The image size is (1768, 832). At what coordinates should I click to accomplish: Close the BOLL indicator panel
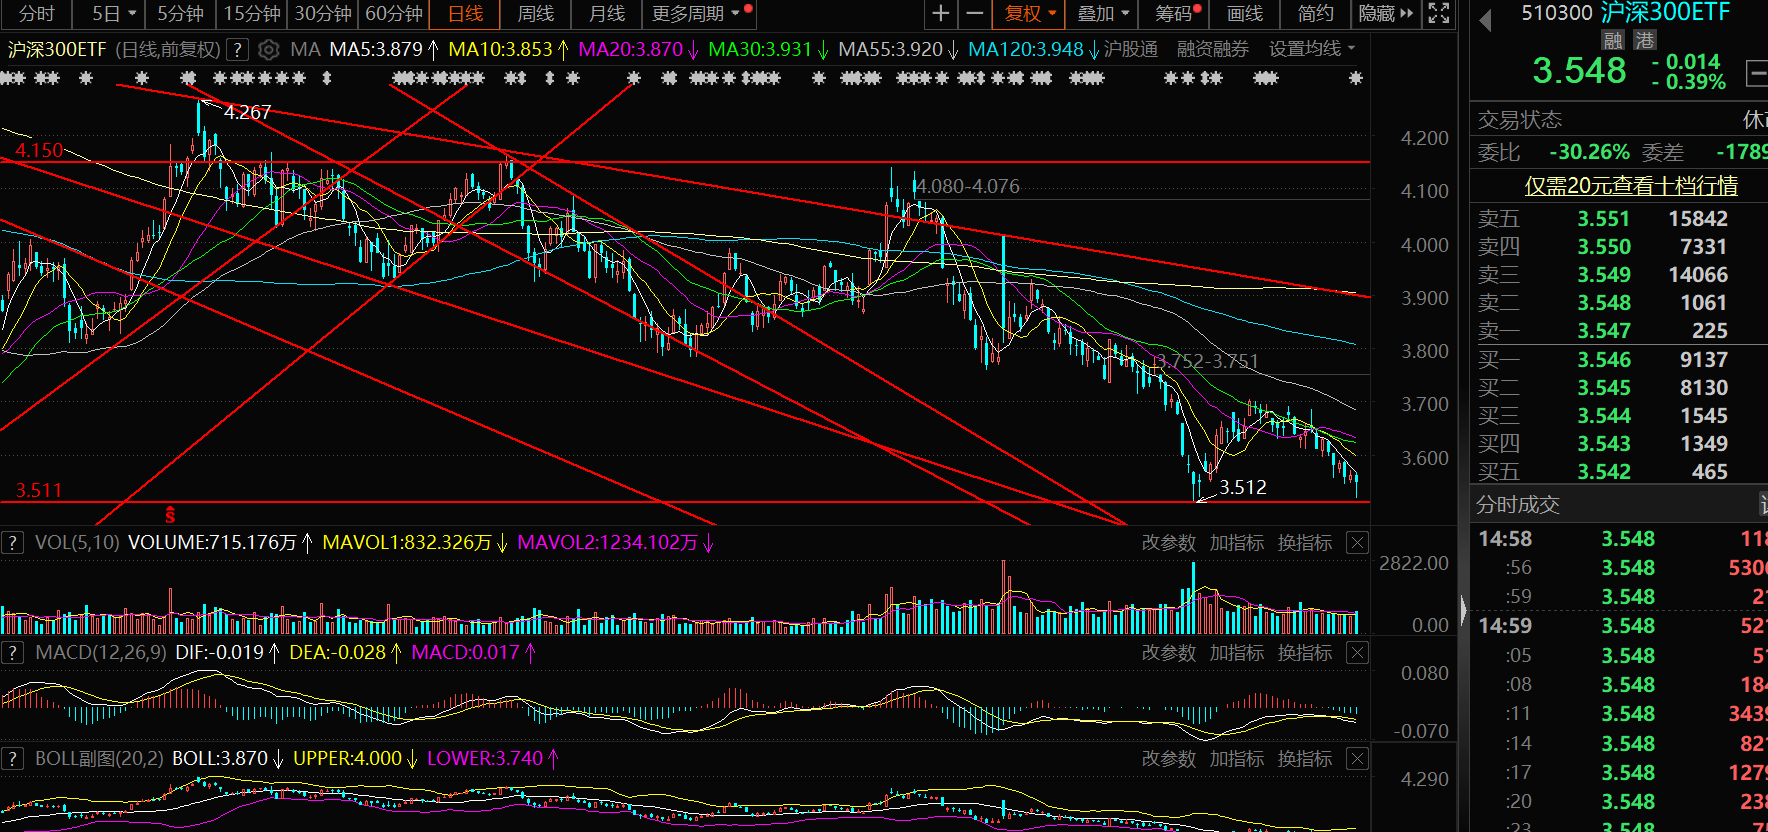click(1357, 759)
